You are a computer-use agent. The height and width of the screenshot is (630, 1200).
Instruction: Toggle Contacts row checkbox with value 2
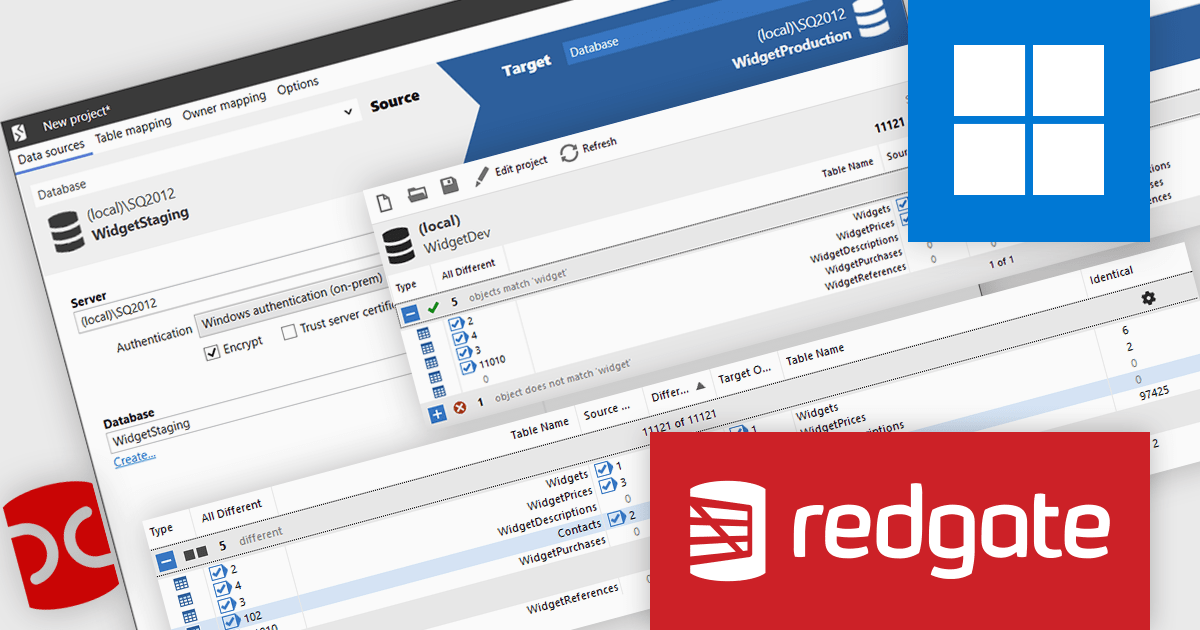616,516
